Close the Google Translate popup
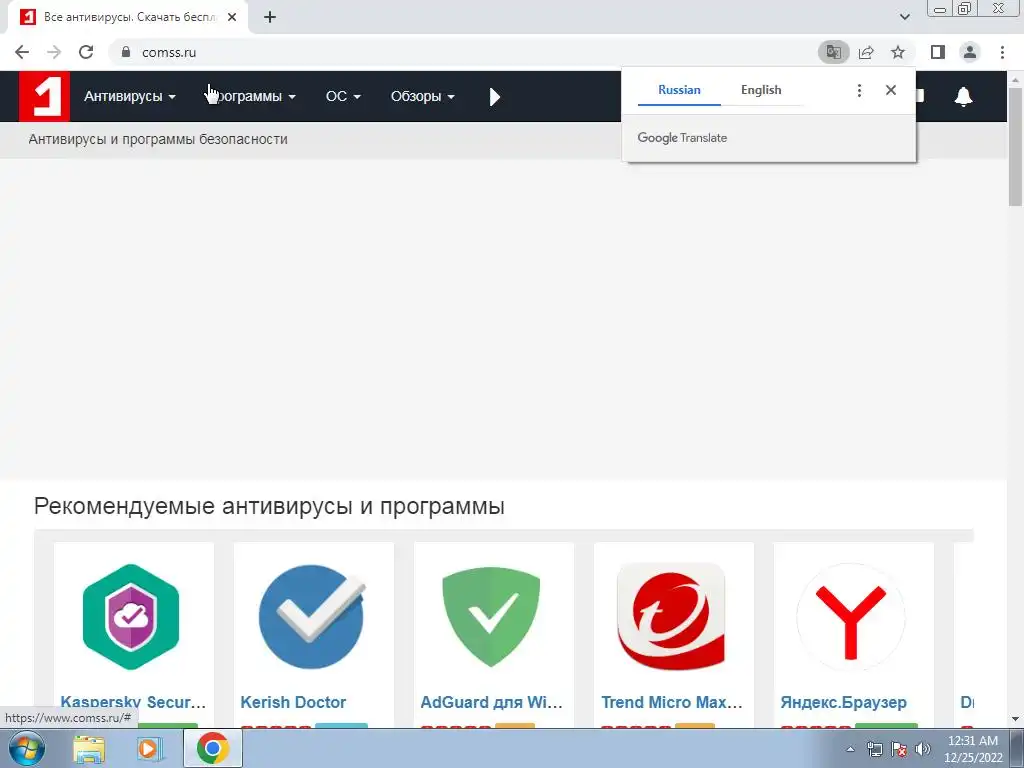 [891, 90]
